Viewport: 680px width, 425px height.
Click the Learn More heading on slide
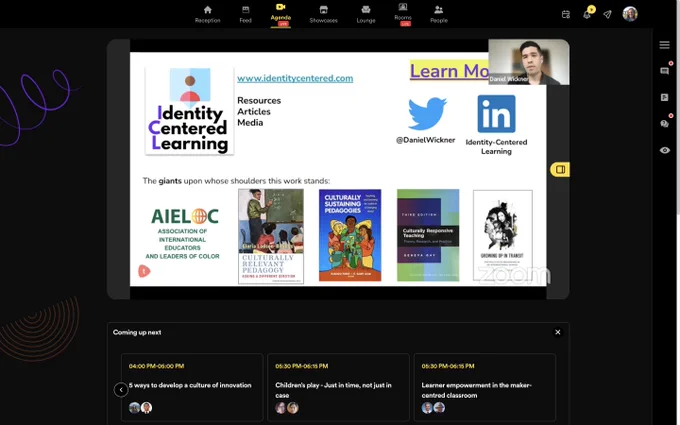coord(449,71)
